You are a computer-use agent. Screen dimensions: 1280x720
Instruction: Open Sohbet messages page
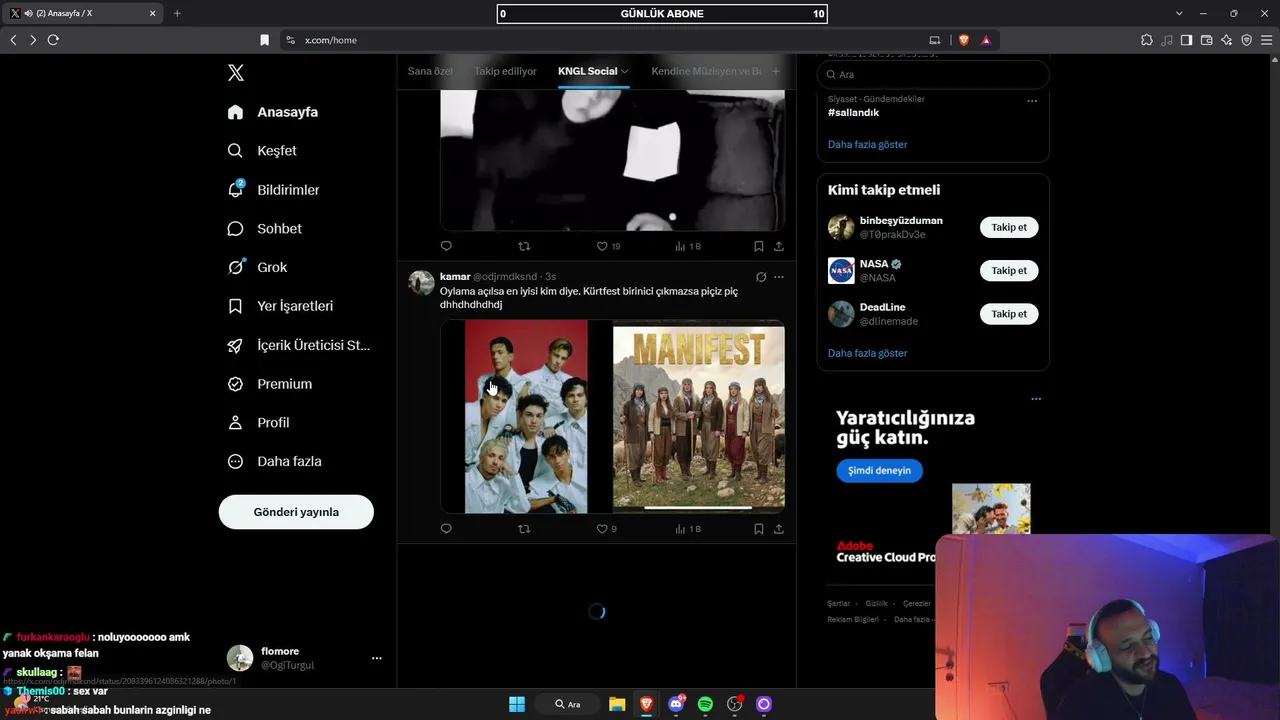click(265, 229)
